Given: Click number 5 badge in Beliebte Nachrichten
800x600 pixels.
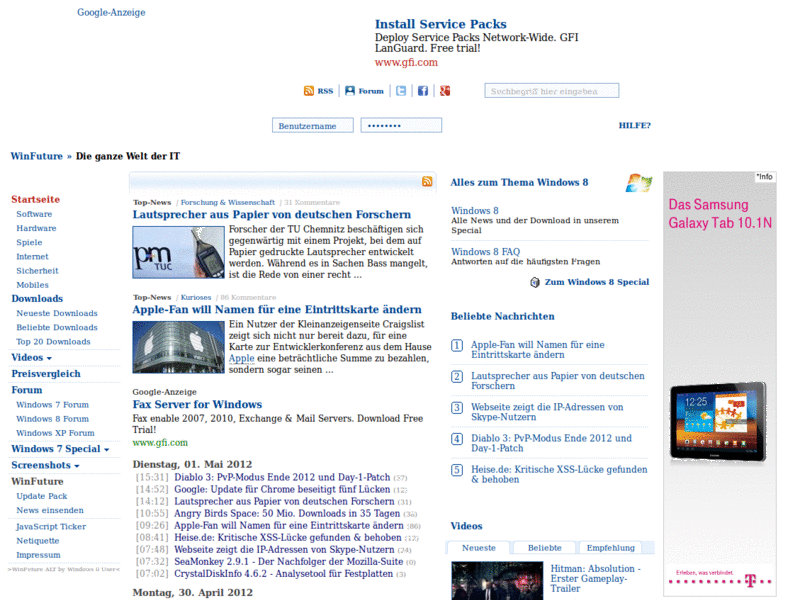Looking at the screenshot, I should 457,470.
